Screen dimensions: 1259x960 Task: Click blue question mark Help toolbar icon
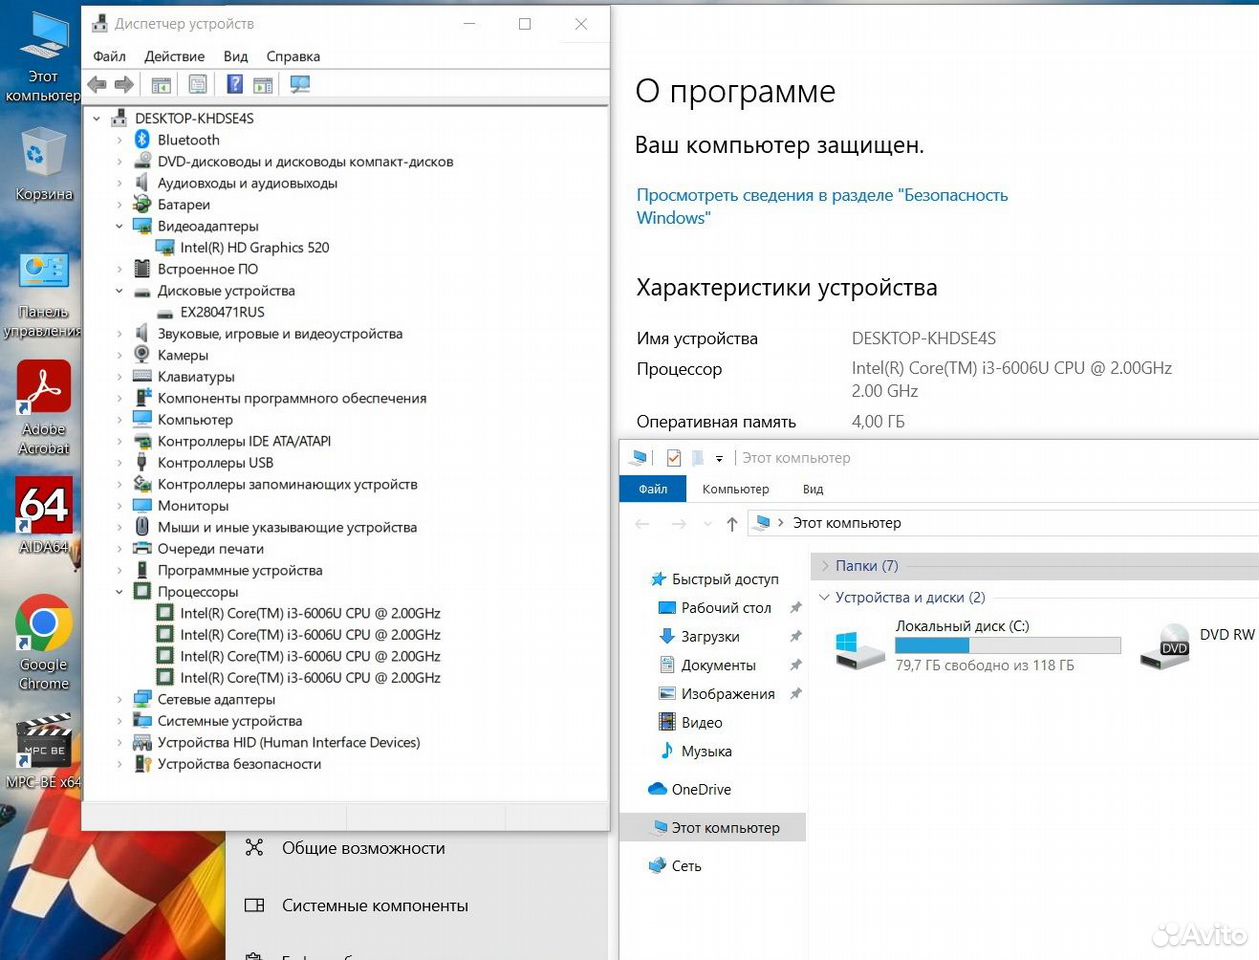[x=235, y=85]
